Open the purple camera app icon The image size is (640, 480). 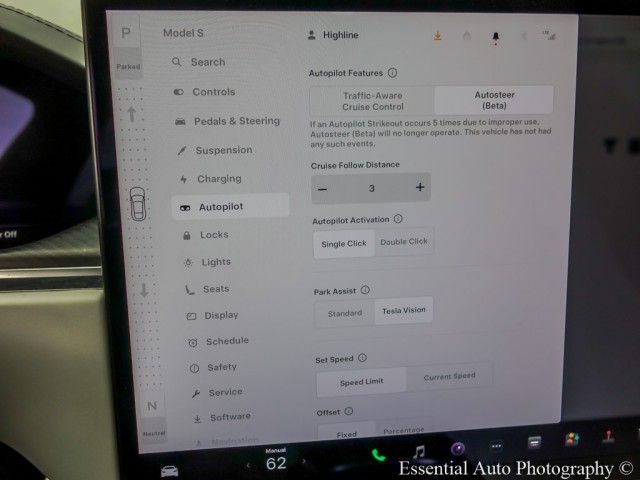[457, 449]
